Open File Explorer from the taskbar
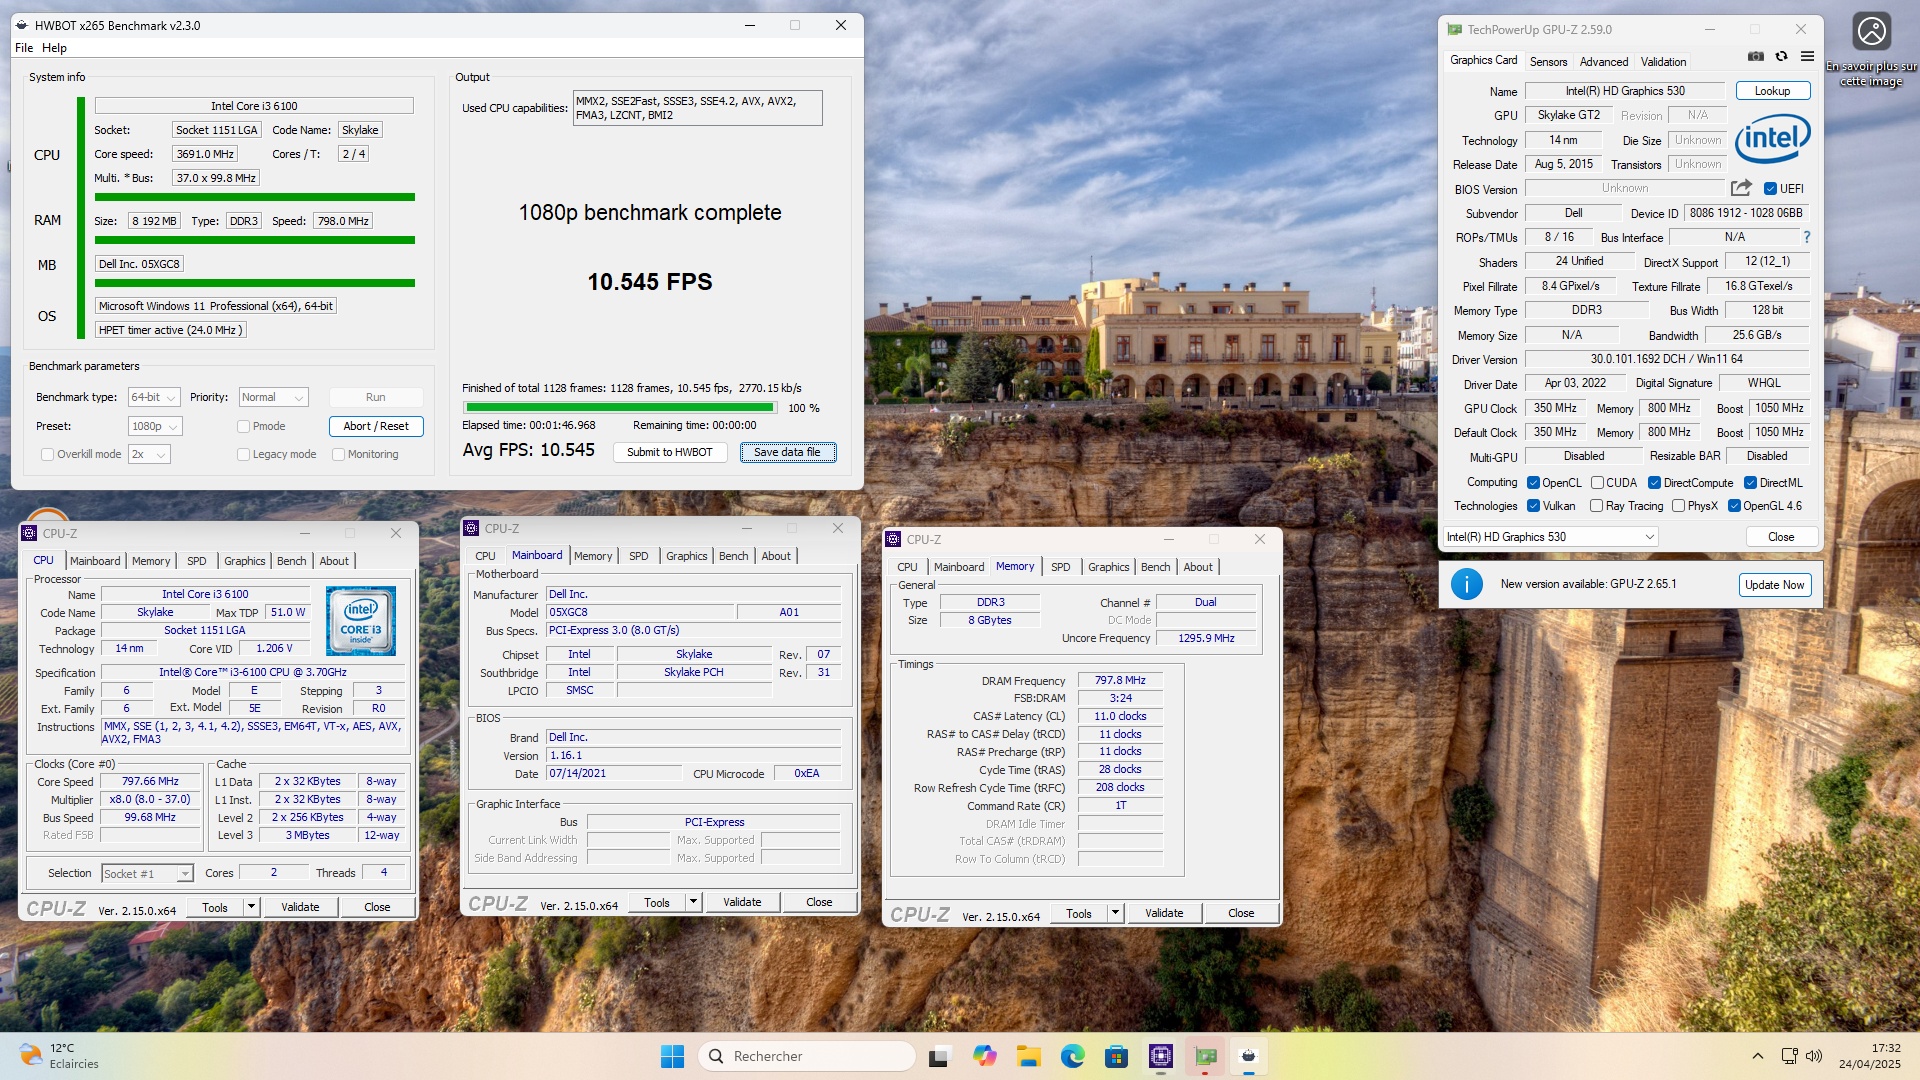 click(x=1028, y=1056)
